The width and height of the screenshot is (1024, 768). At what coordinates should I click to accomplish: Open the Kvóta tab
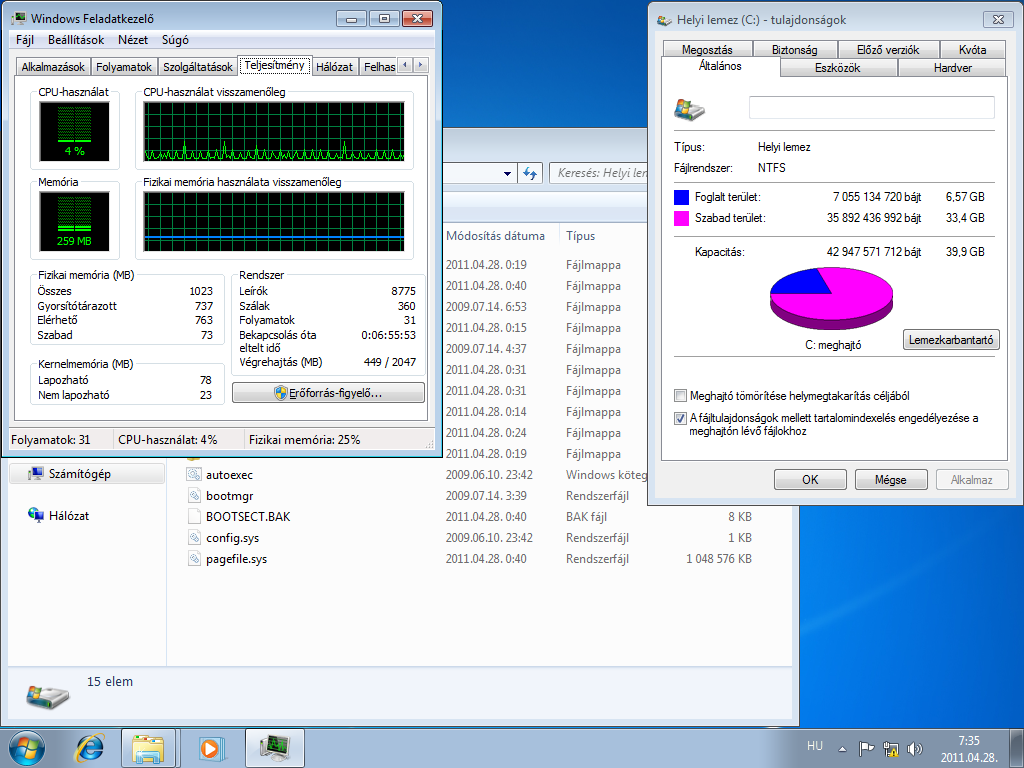pos(972,50)
